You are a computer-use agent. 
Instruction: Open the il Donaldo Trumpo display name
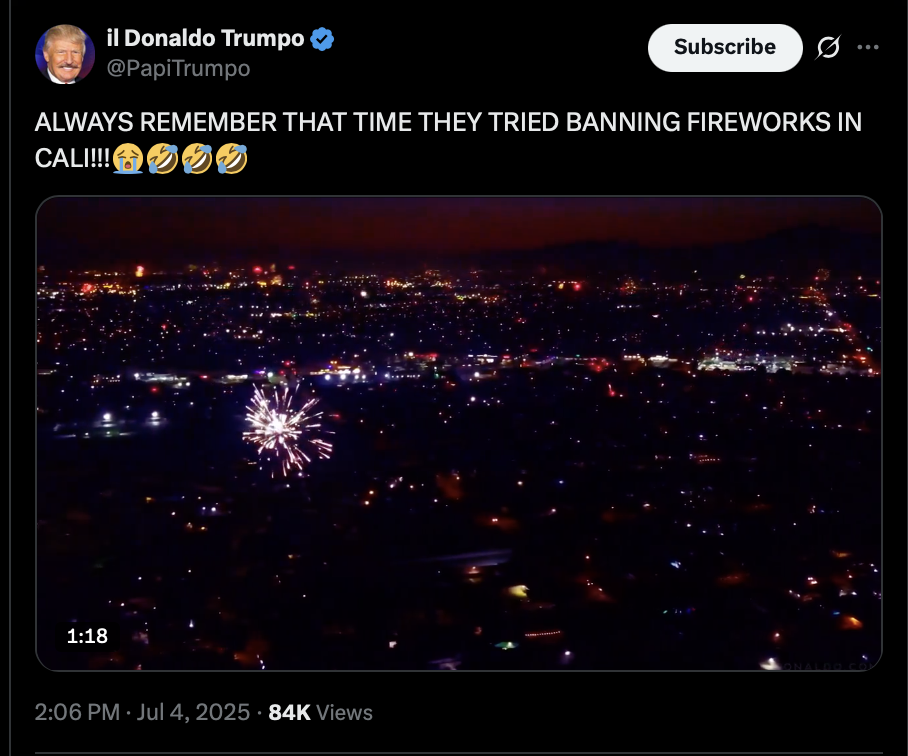click(205, 39)
